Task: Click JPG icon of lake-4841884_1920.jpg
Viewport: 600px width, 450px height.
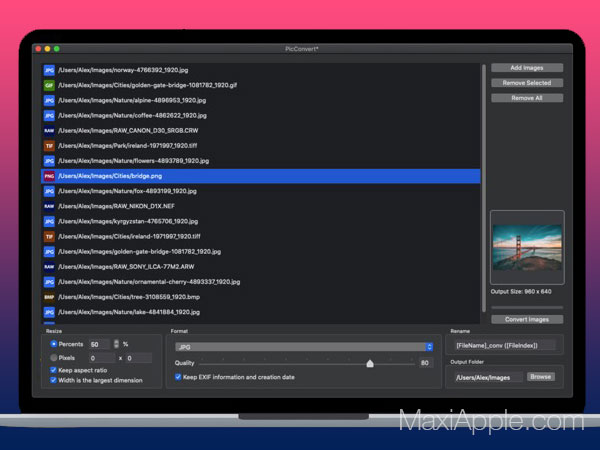Action: click(x=49, y=312)
